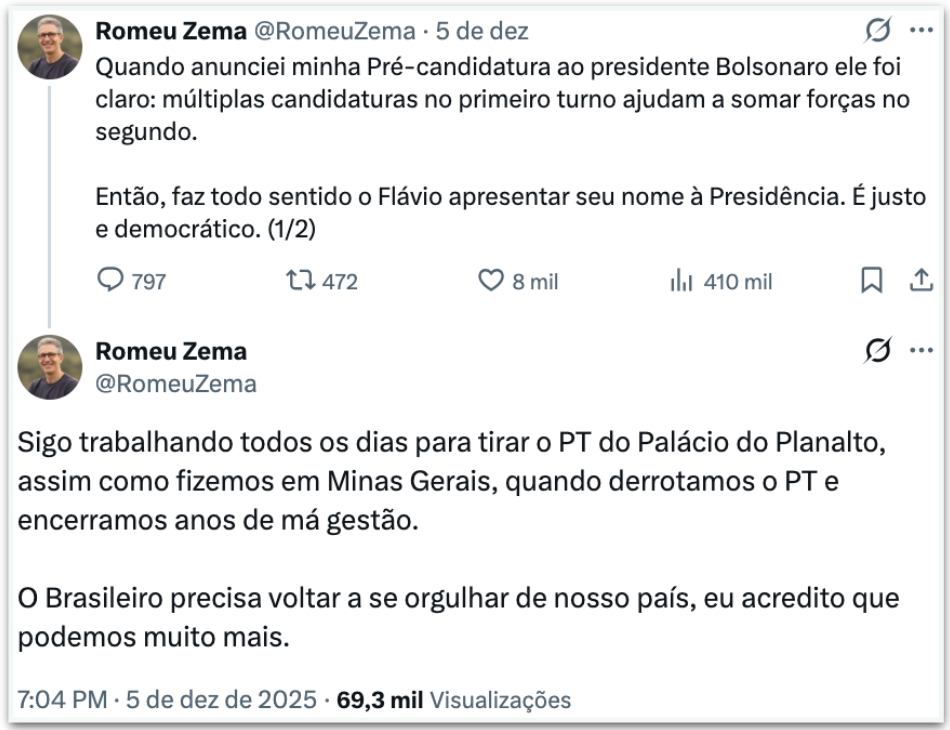Bookmark the first tweet
950x730 pixels.
(x=871, y=282)
